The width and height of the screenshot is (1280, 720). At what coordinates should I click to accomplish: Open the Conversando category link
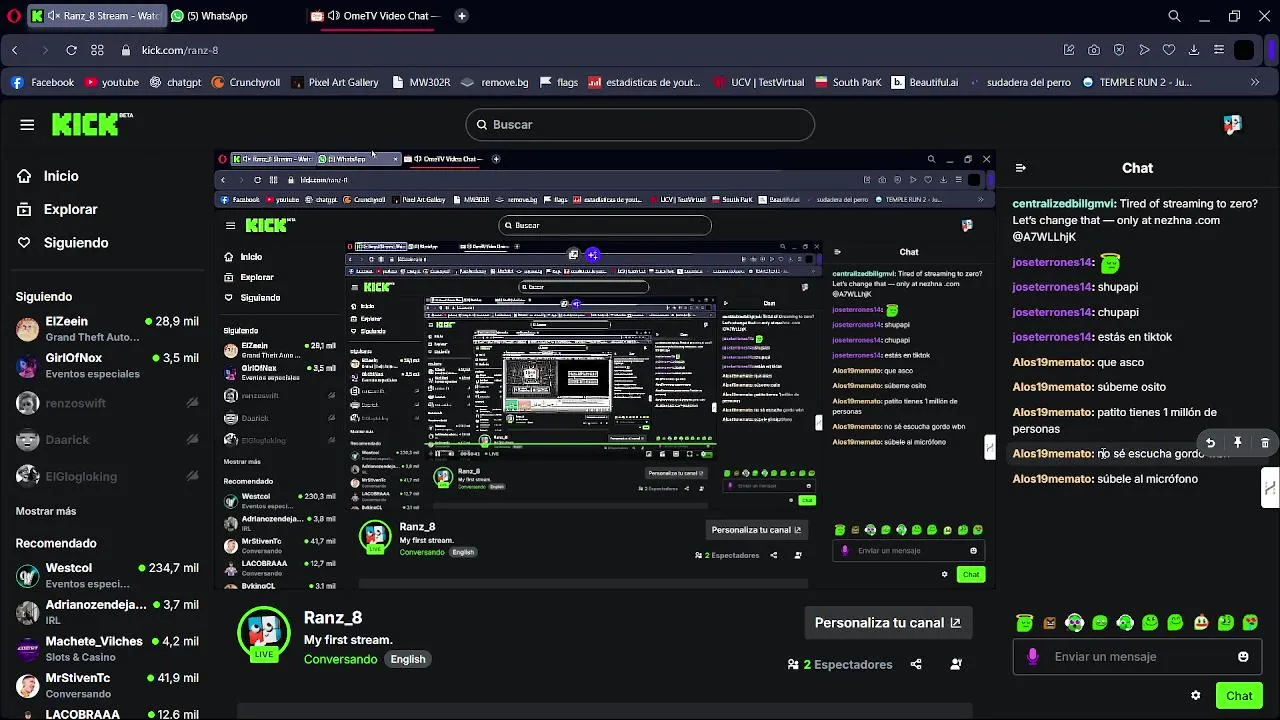click(x=341, y=659)
